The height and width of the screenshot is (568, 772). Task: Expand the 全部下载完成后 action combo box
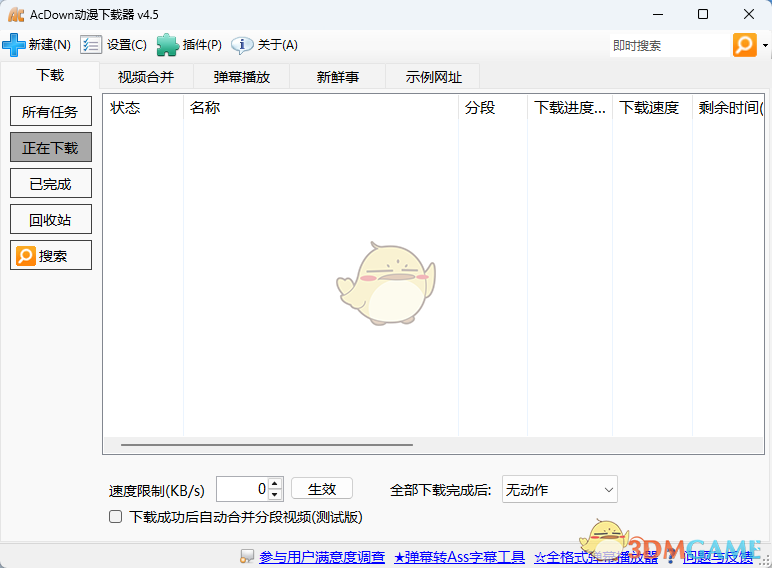560,489
